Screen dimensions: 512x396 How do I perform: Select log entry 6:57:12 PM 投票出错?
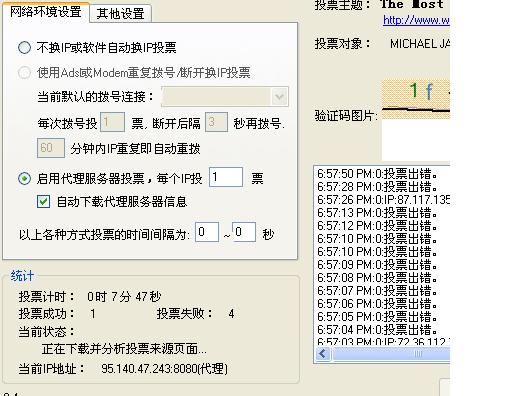(x=383, y=226)
